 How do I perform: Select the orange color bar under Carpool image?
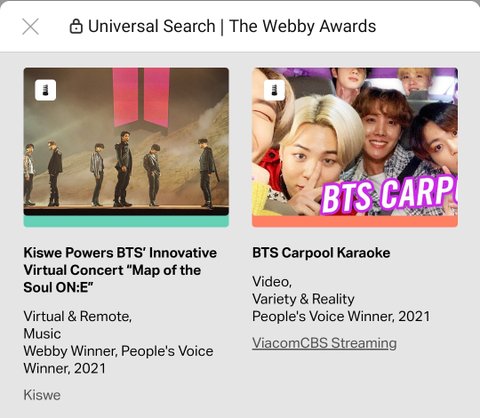[x=355, y=222]
